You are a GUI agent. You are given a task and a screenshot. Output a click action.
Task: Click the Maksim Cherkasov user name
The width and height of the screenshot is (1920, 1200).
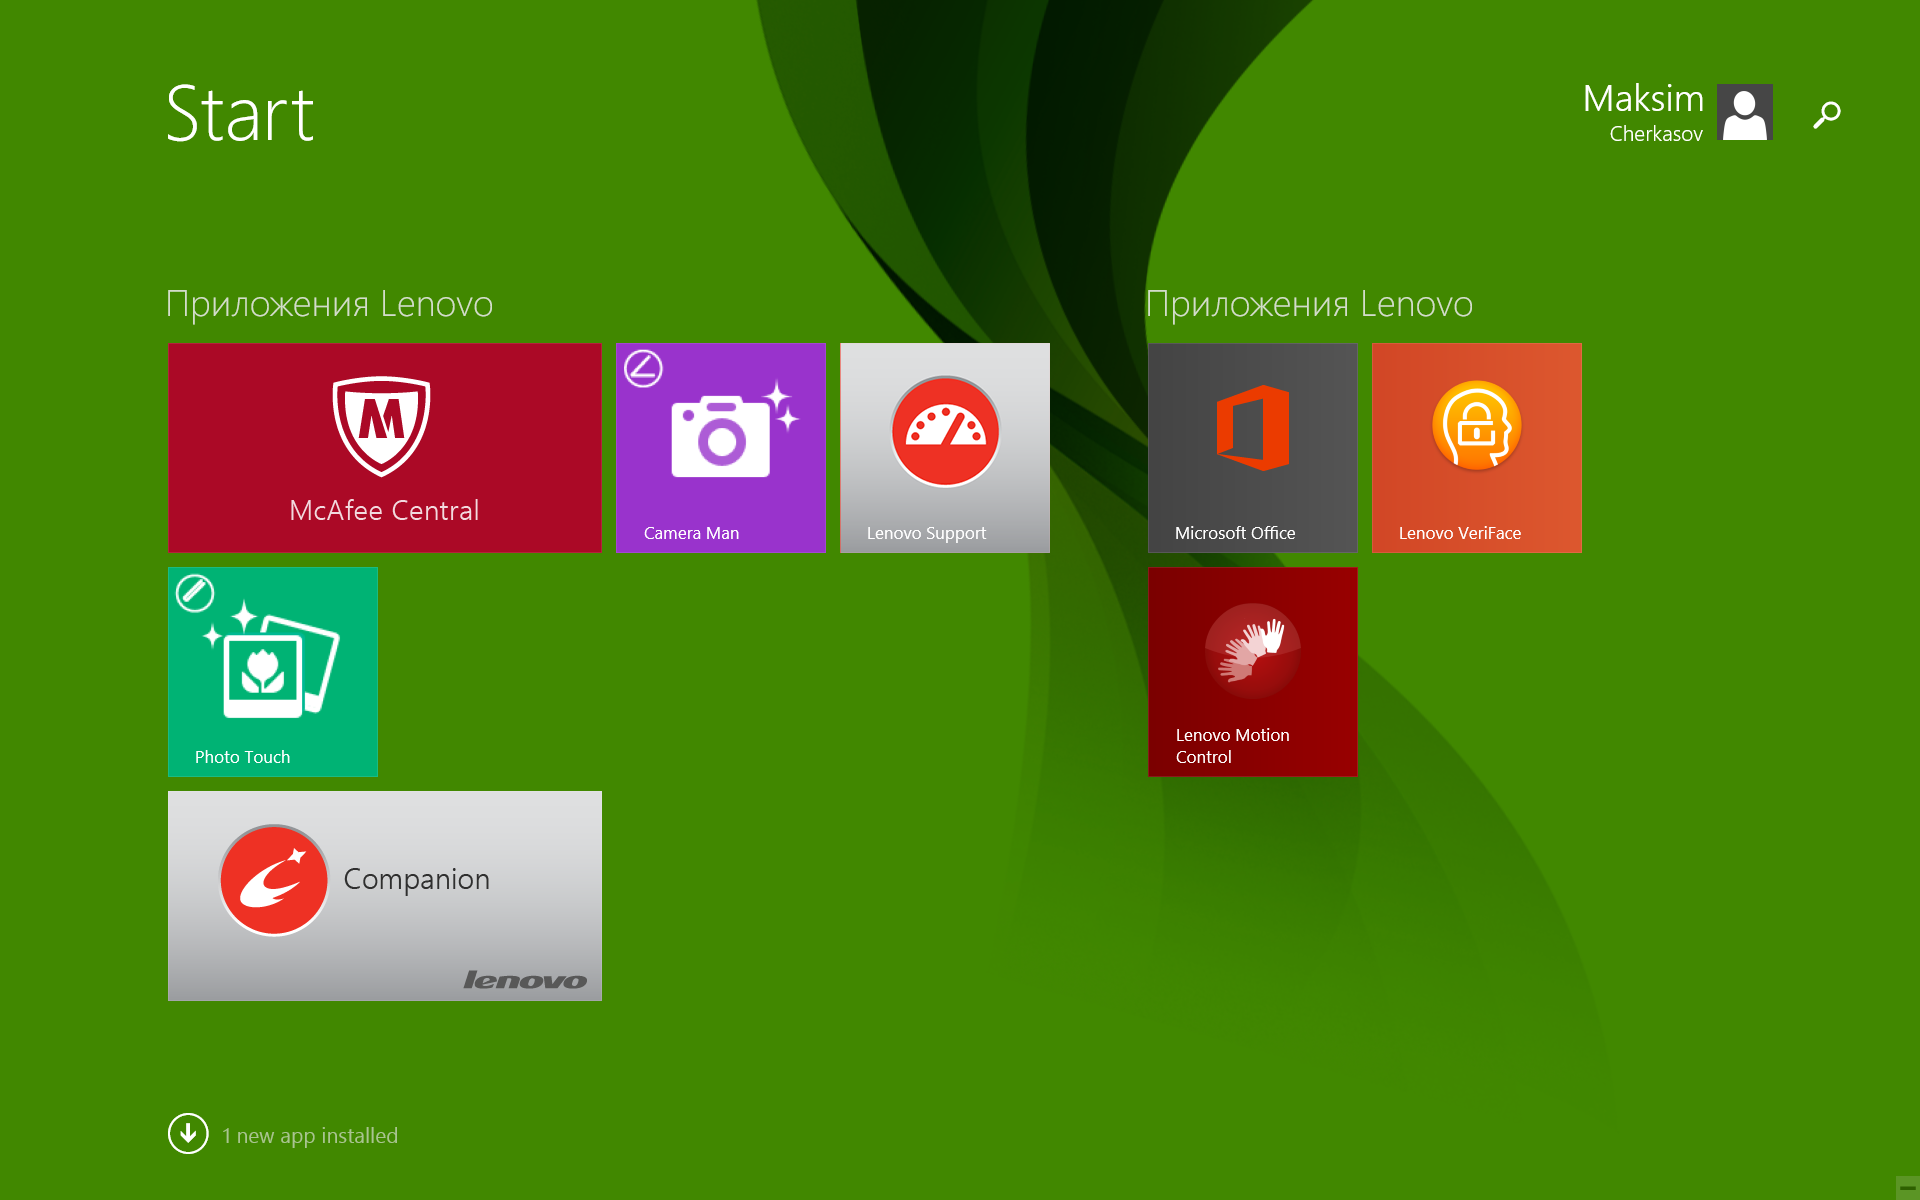(1643, 112)
